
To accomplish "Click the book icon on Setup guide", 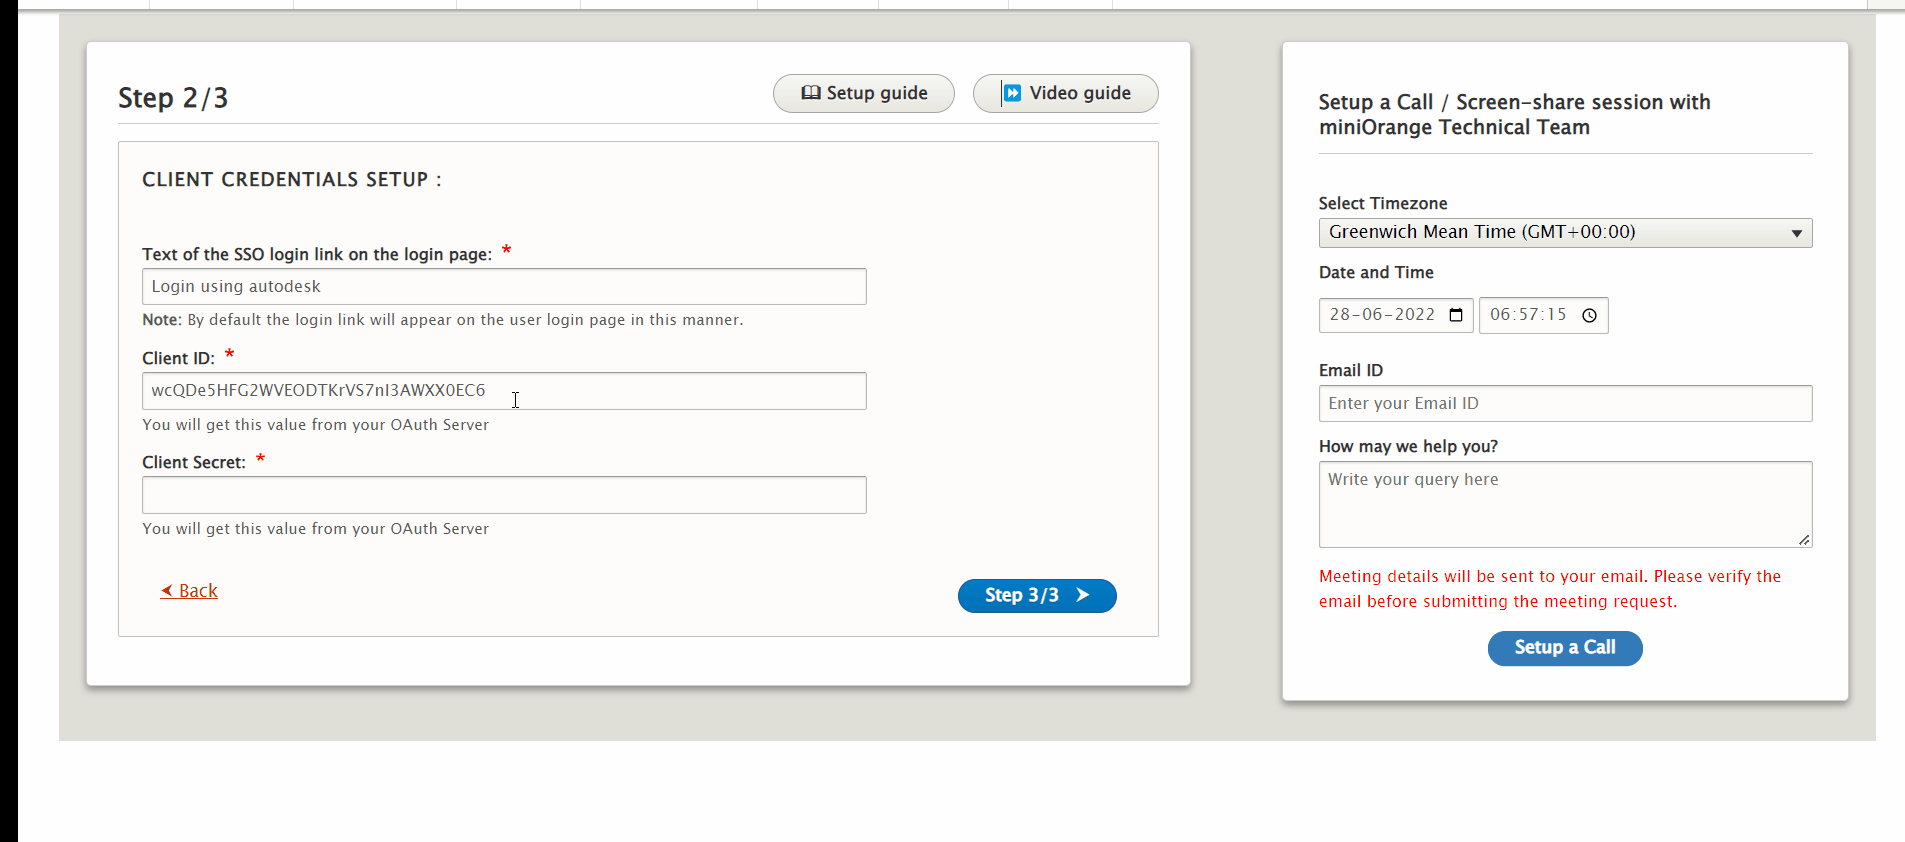I will tap(811, 93).
